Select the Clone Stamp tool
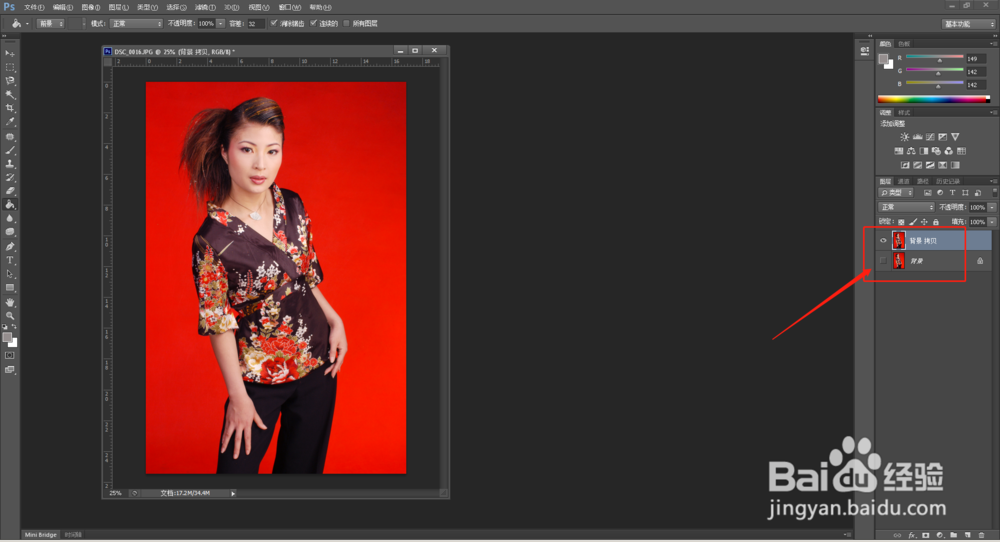Image resolution: width=1000 pixels, height=542 pixels. tap(10, 164)
